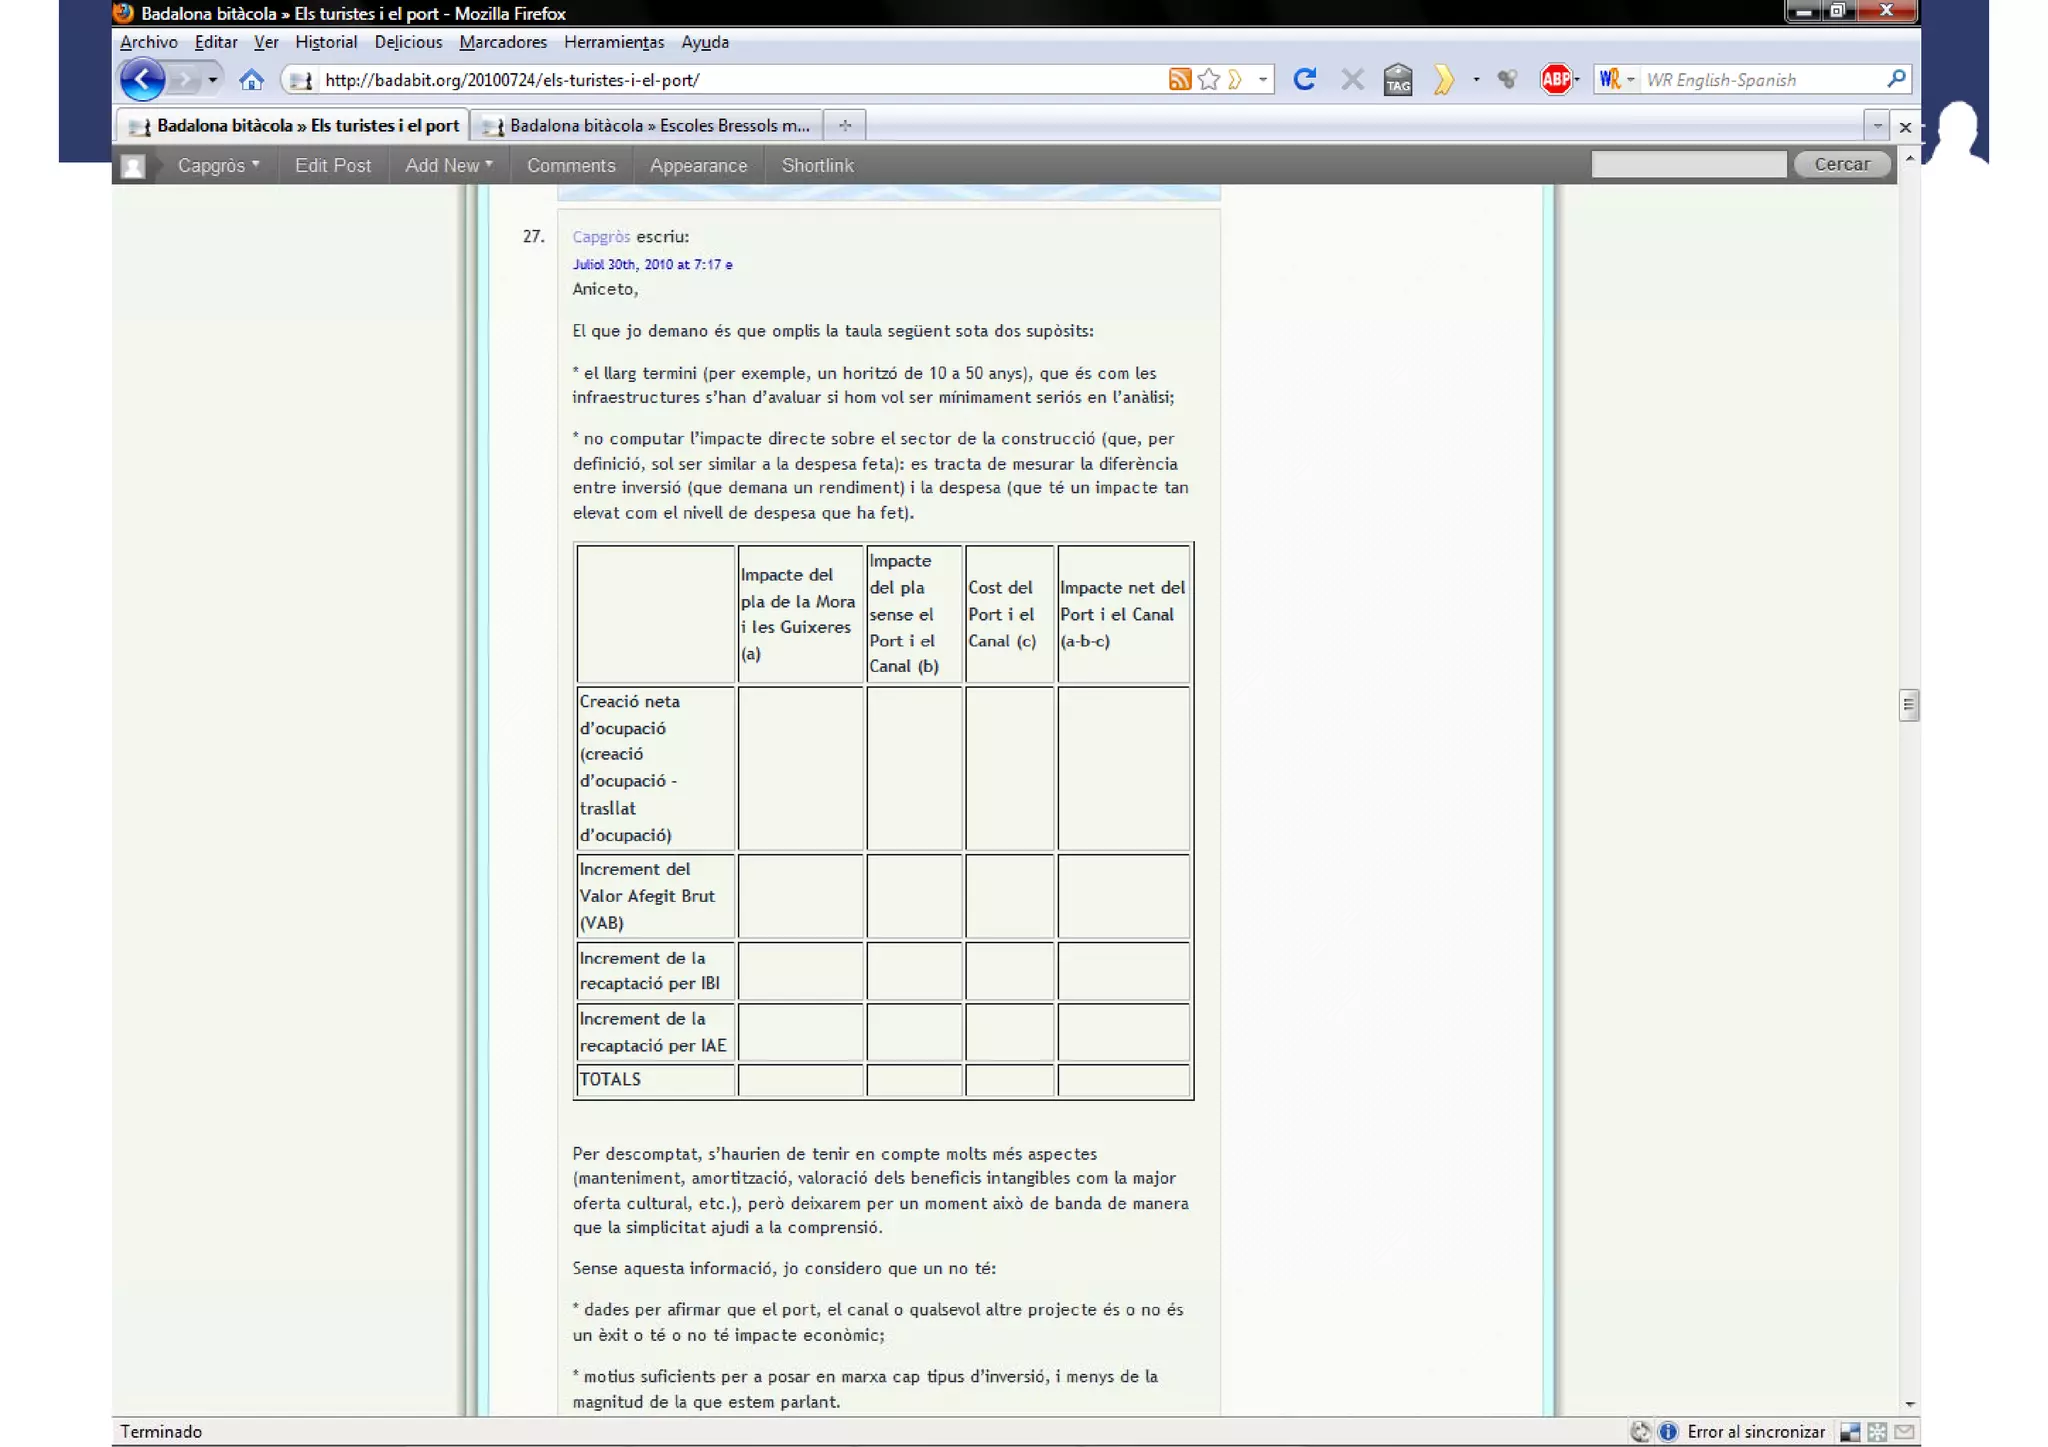Click the scrollbar down arrow
The height and width of the screenshot is (1447, 2048).
(1909, 1404)
